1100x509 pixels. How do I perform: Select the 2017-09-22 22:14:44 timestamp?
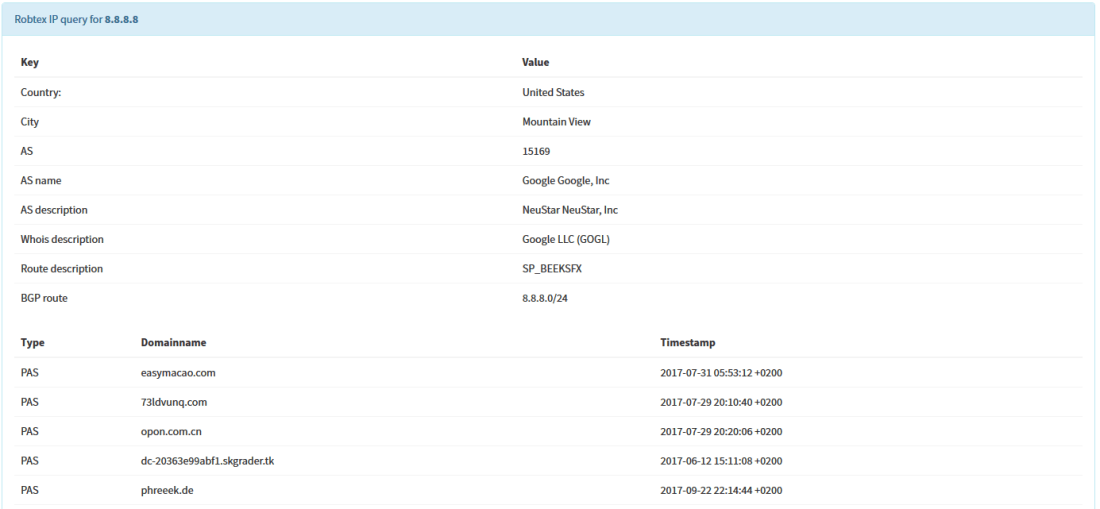point(721,490)
